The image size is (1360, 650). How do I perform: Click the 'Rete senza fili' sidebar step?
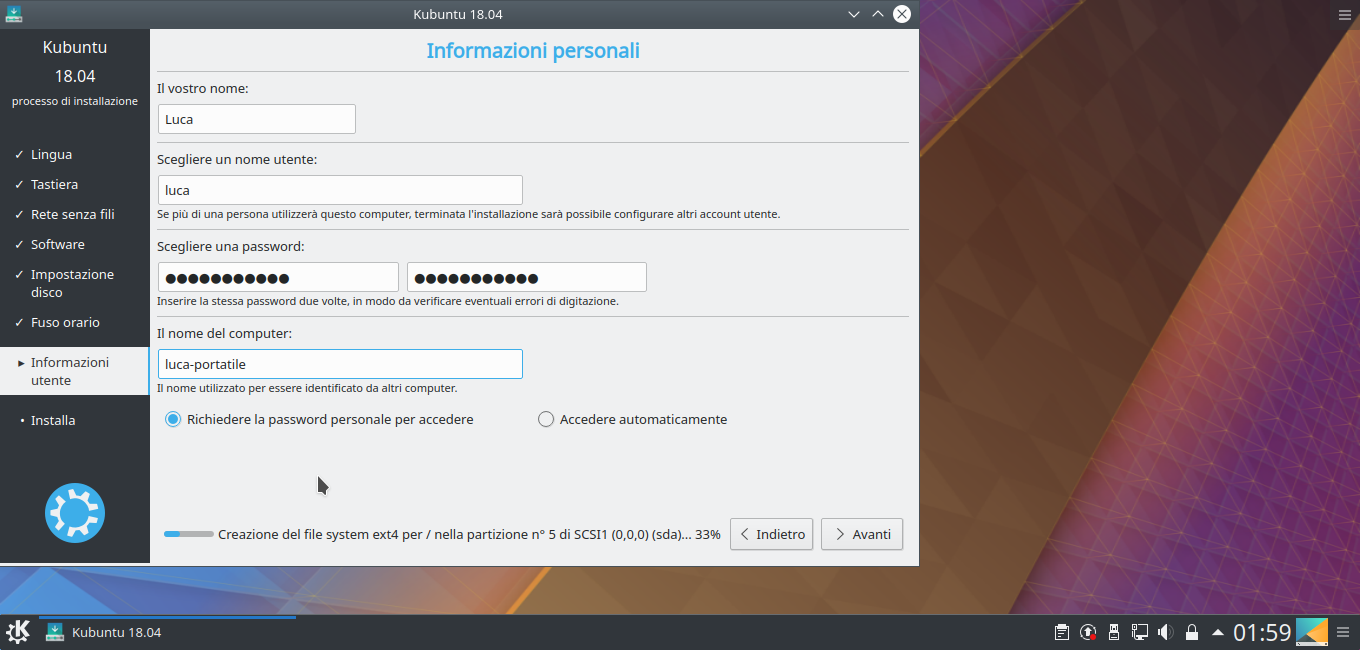pyautogui.click(x=74, y=215)
